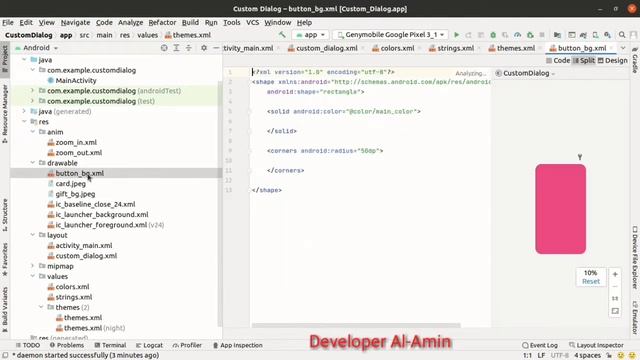Open the Android project view dropdown
Image resolution: width=640 pixels, height=360 pixels.
(x=36, y=48)
